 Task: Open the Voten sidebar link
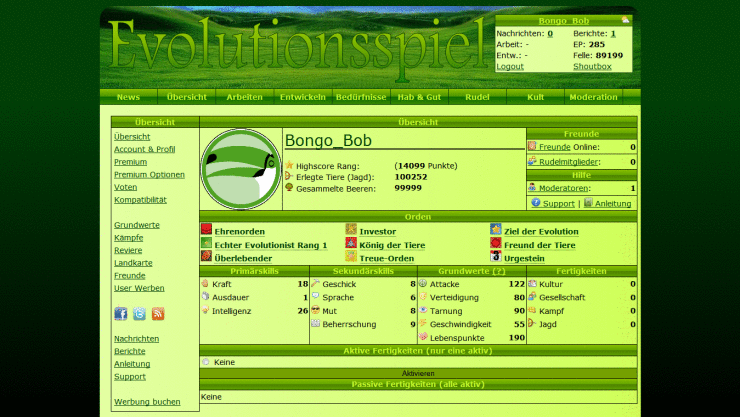tap(126, 187)
